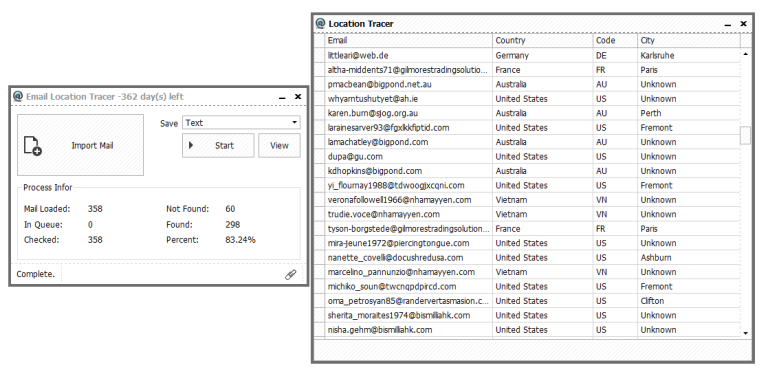Click the Location Tracer window title icon
Viewport: 768px width, 383px height.
click(x=320, y=23)
